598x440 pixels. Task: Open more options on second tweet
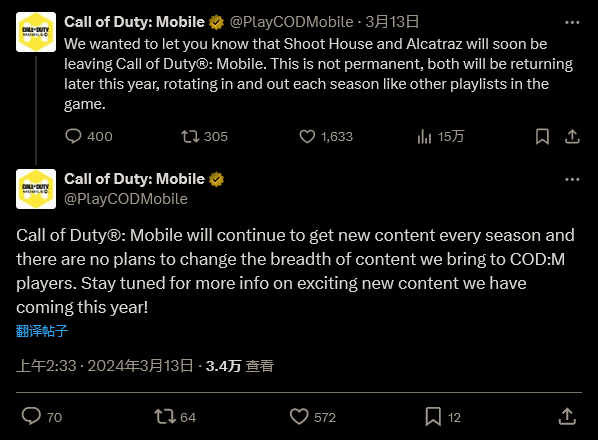tap(572, 180)
